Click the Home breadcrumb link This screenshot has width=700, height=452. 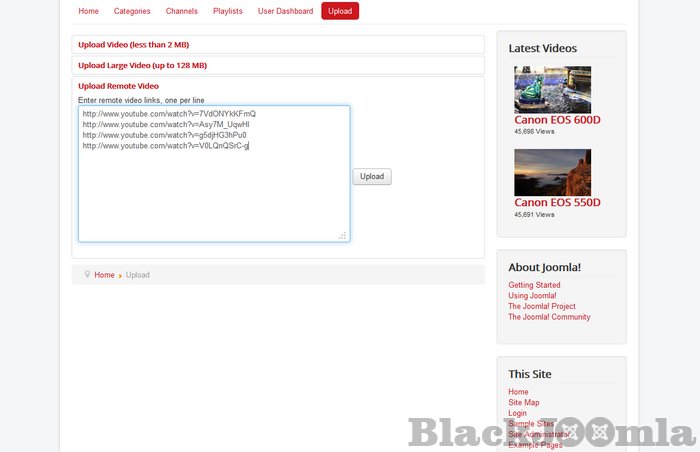pyautogui.click(x=104, y=275)
